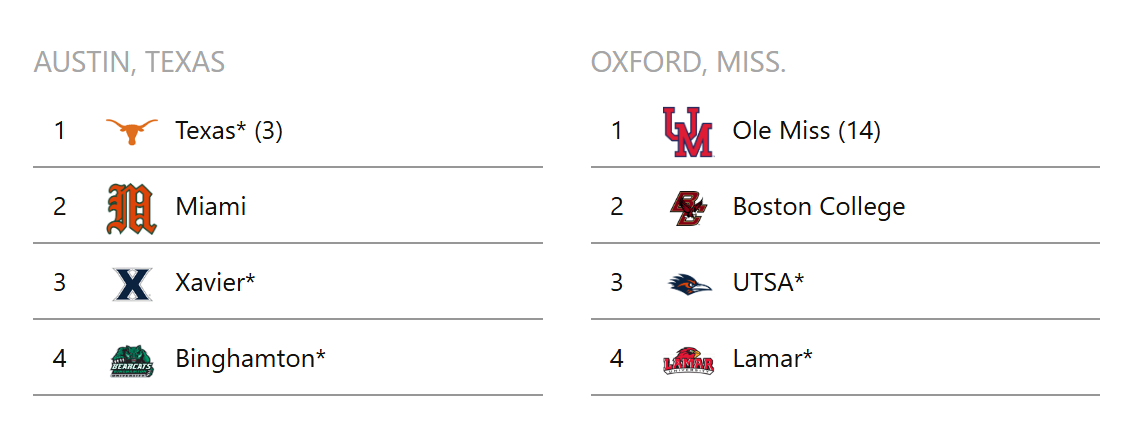
Task: Open the Miami team name
Action: coord(211,207)
